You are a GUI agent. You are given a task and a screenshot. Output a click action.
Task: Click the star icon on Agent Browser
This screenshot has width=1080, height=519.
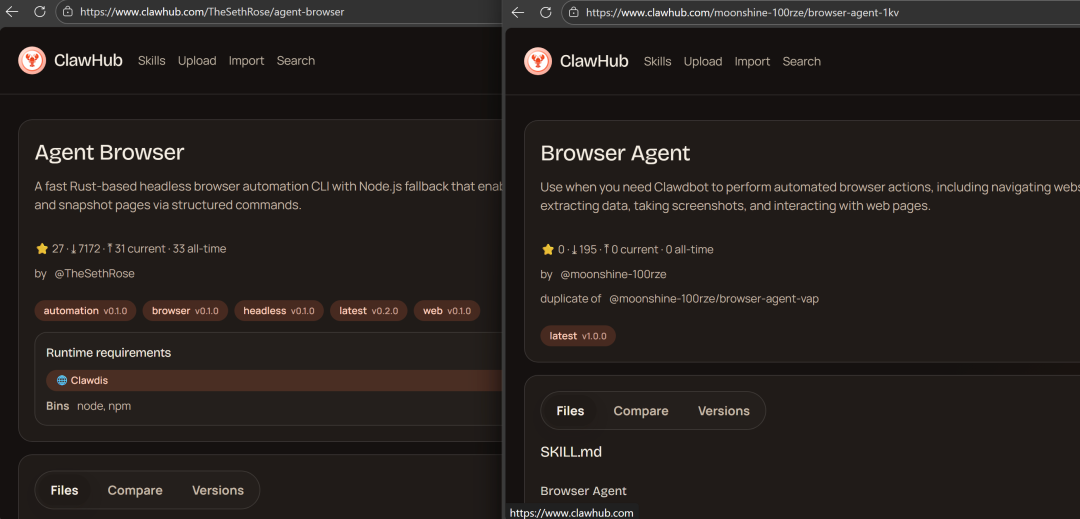[42, 248]
